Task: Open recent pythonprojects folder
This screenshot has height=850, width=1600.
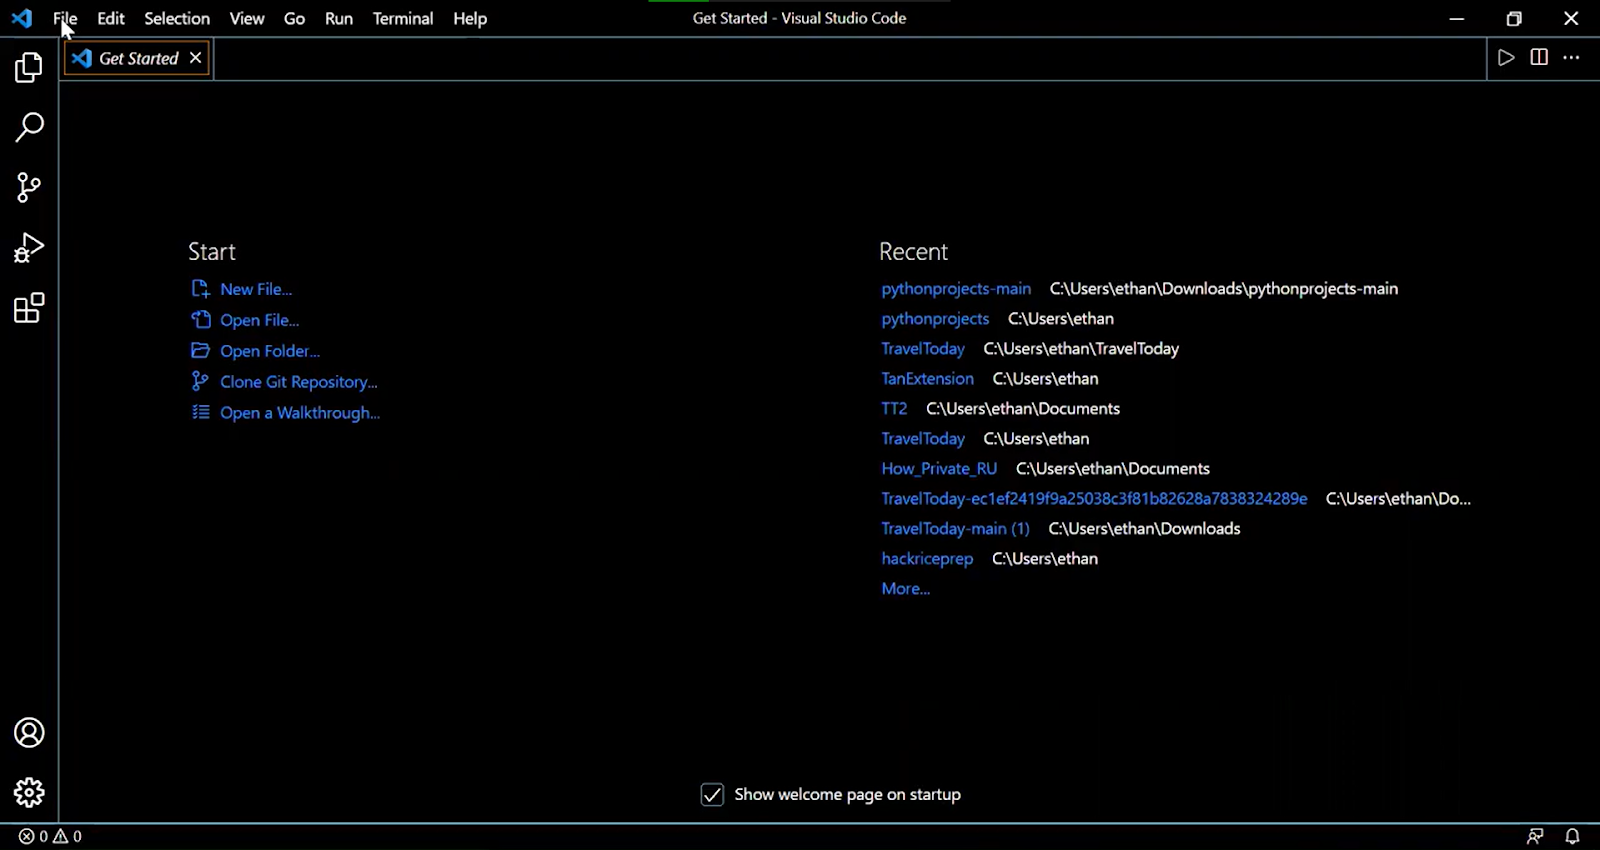Action: pos(935,319)
